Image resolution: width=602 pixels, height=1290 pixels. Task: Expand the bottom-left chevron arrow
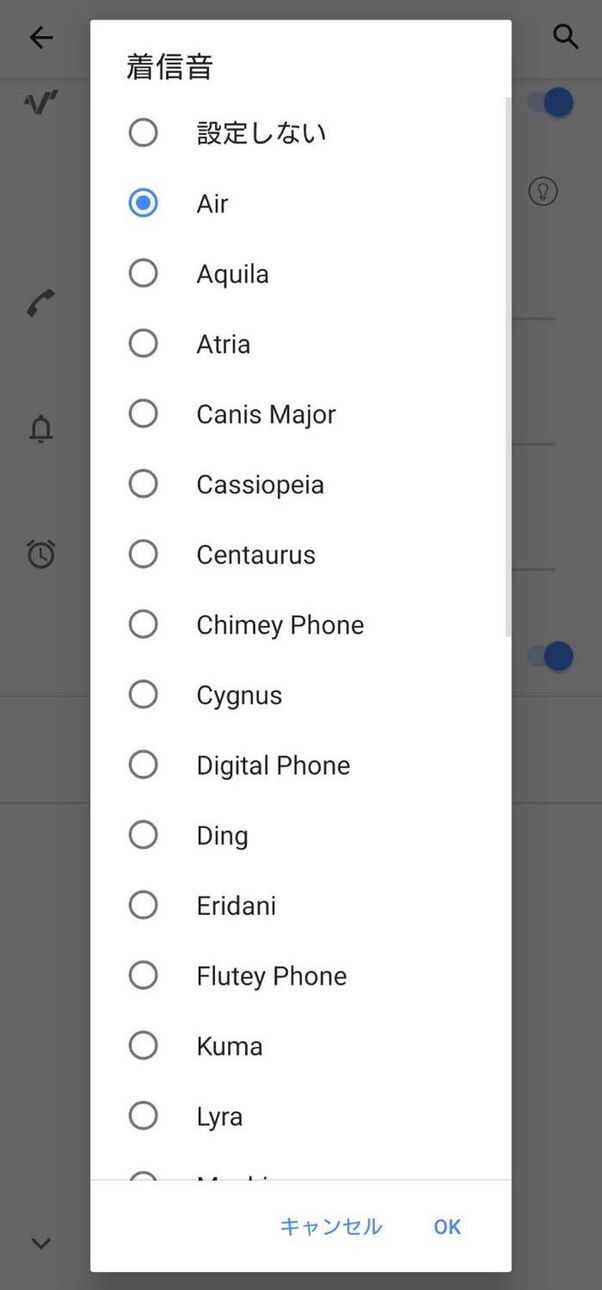pyautogui.click(x=41, y=1244)
